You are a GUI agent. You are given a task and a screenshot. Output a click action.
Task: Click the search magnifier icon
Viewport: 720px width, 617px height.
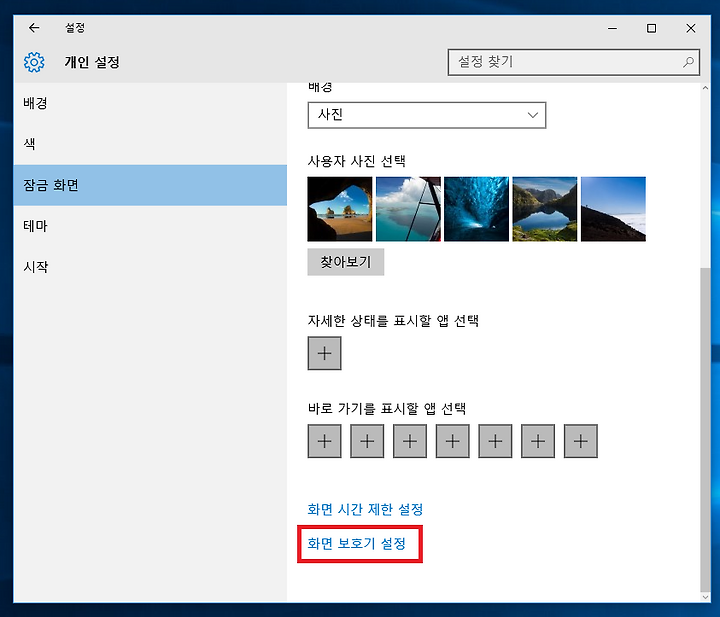[x=688, y=62]
